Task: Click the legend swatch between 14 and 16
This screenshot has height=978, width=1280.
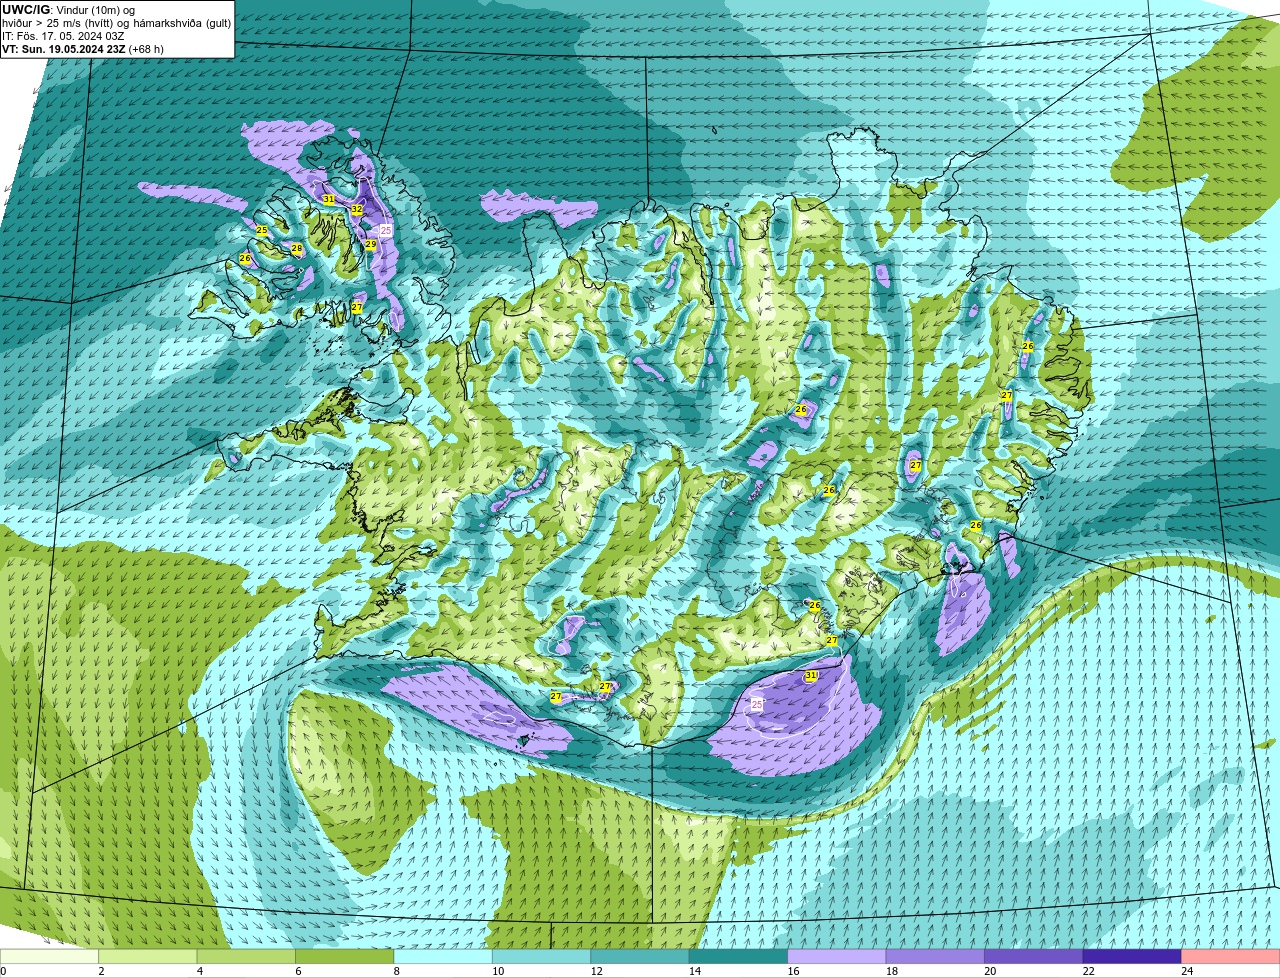Action: (739, 957)
